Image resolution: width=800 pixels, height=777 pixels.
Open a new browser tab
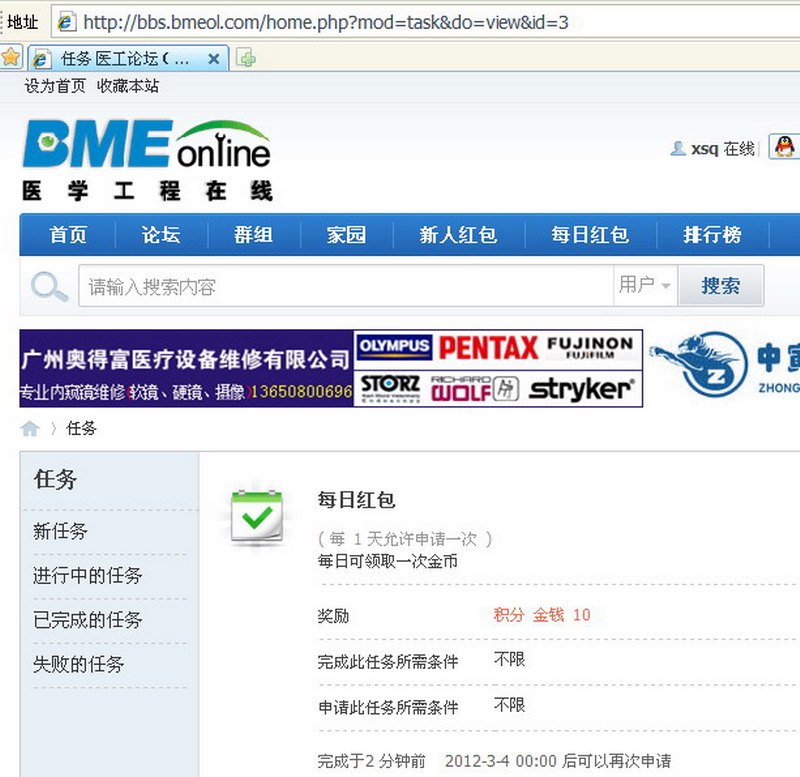pos(246,58)
